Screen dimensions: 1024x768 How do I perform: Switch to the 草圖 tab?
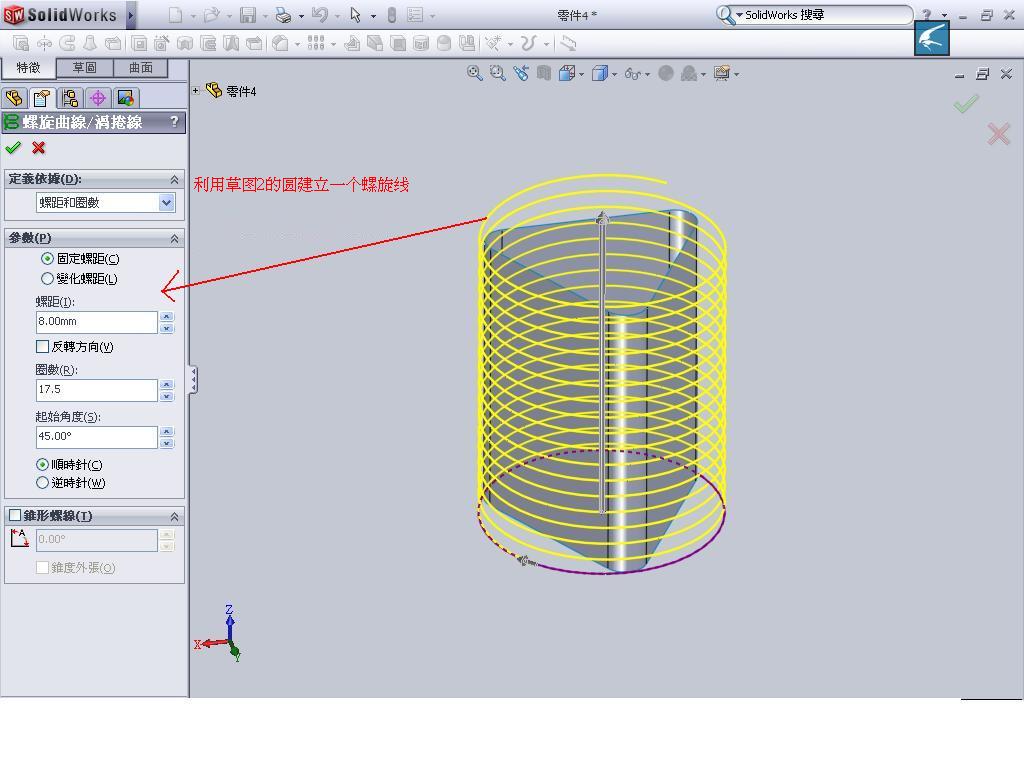click(x=85, y=68)
